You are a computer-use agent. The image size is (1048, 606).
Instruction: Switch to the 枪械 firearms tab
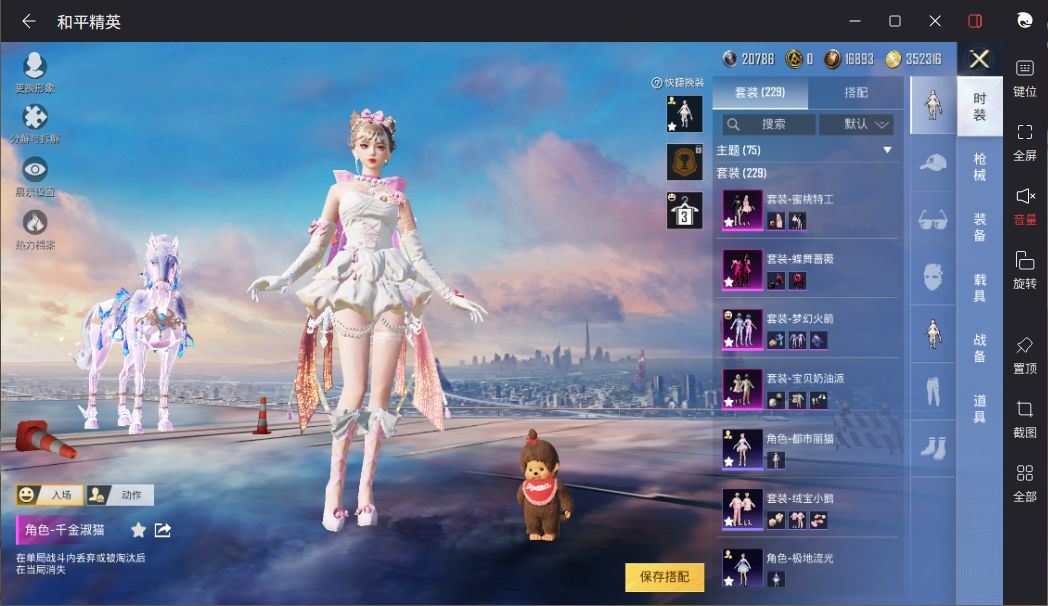pyautogui.click(x=980, y=166)
